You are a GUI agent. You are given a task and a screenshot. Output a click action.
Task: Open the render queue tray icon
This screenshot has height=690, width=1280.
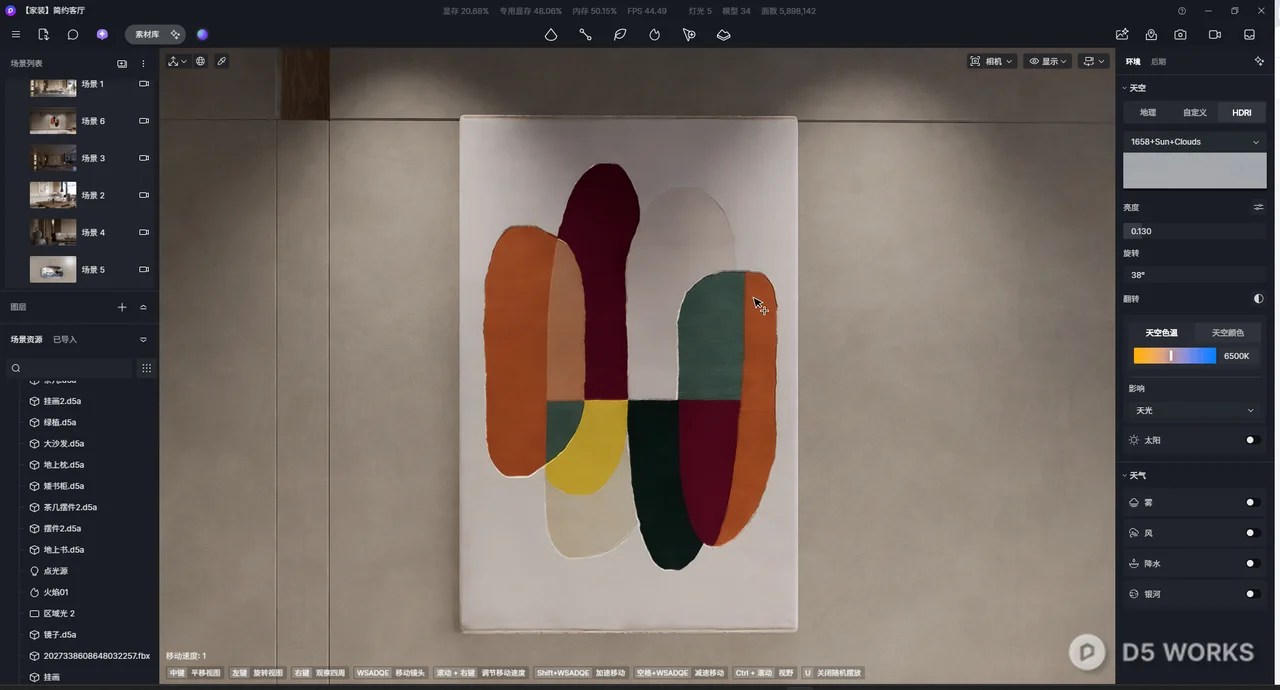(1249, 34)
